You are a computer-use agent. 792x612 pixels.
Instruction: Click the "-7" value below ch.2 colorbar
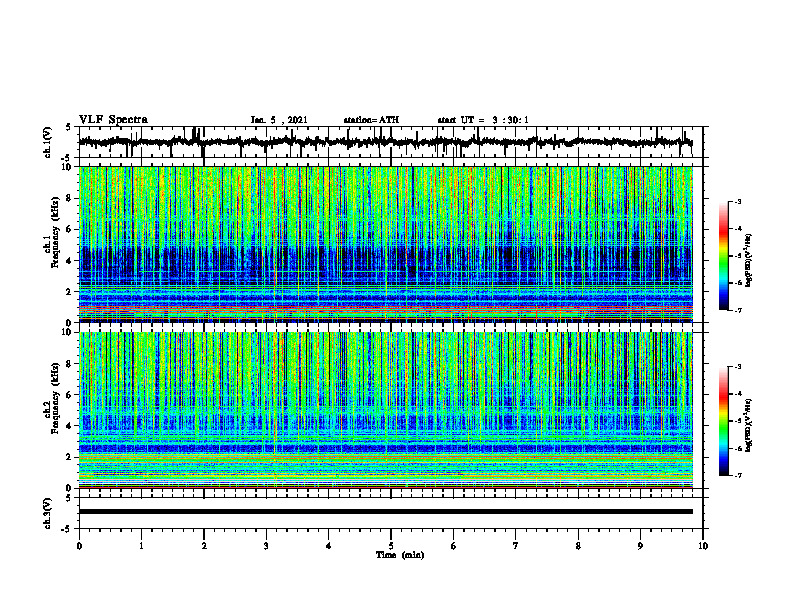(738, 475)
